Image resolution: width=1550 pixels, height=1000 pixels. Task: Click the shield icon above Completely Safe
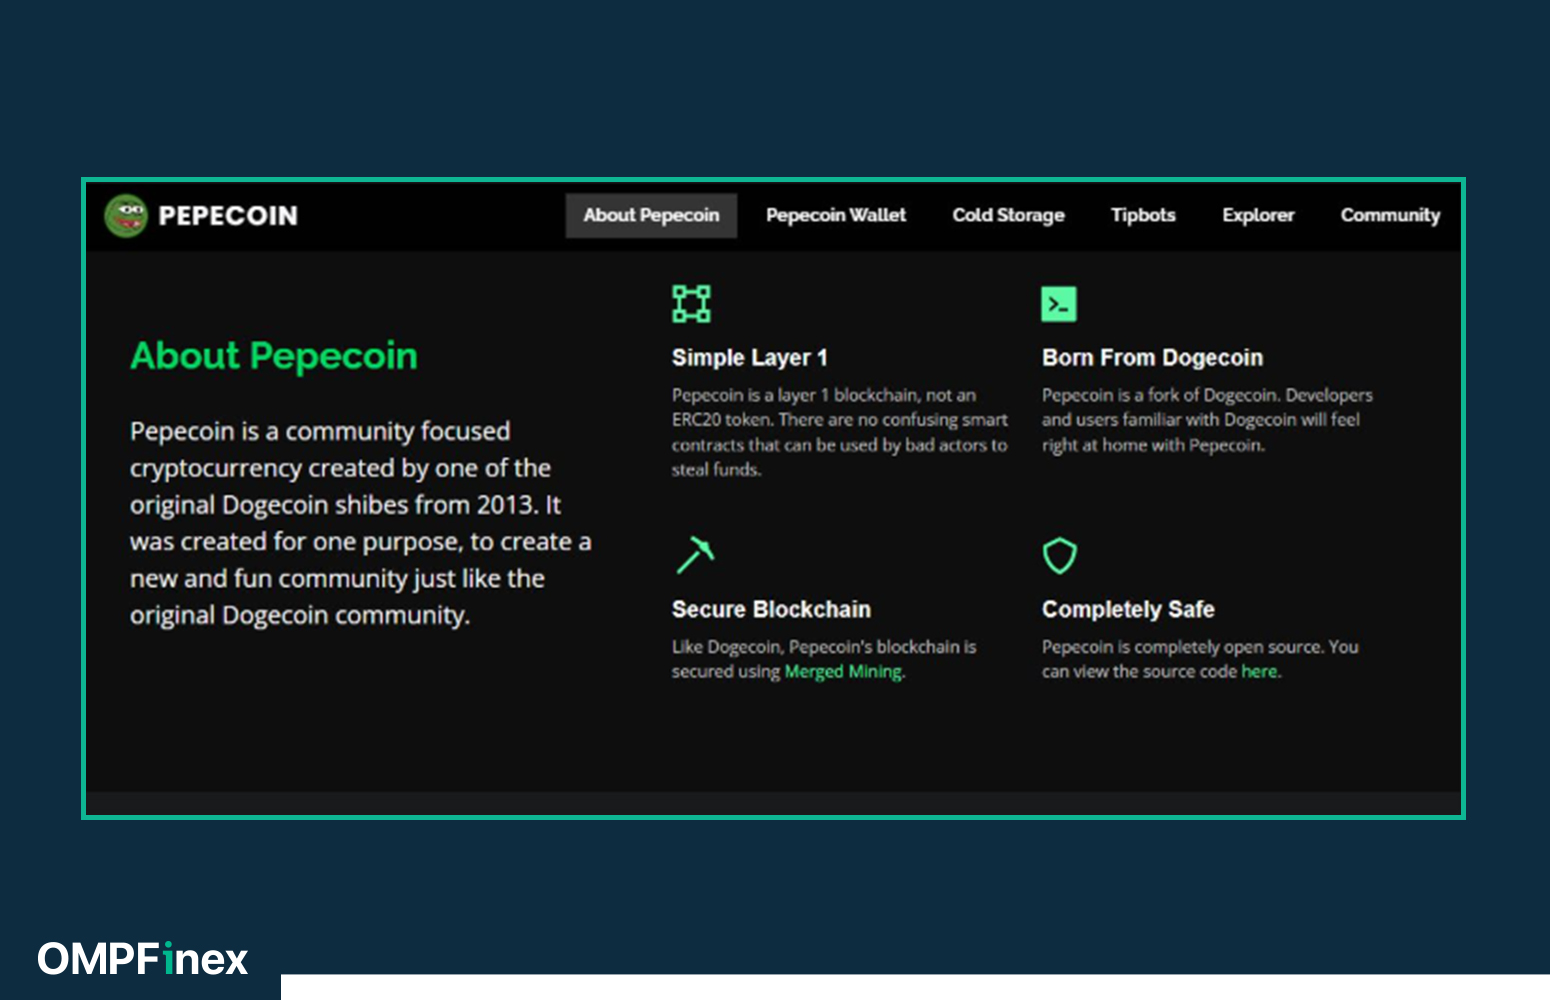click(1059, 556)
